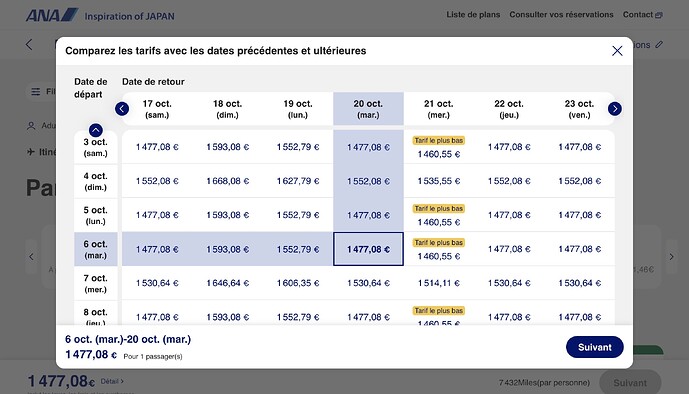Image resolution: width=689 pixels, height=394 pixels.
Task: Select return date column 23 oct. (ven.)
Action: [579, 109]
